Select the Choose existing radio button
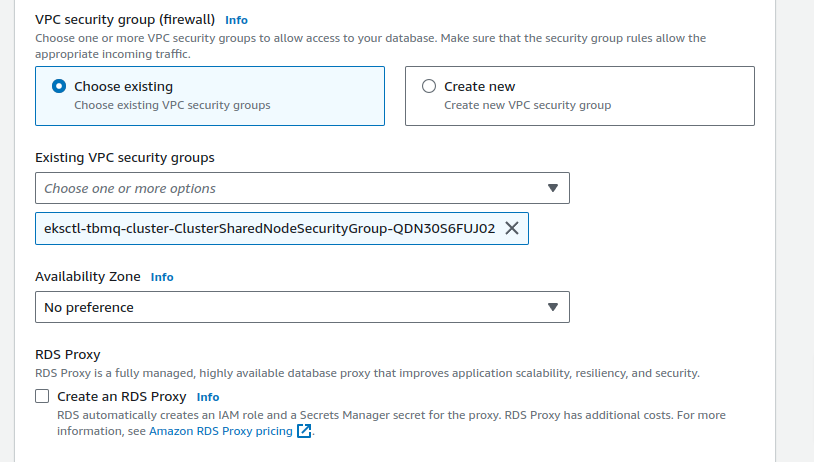 click(59, 86)
